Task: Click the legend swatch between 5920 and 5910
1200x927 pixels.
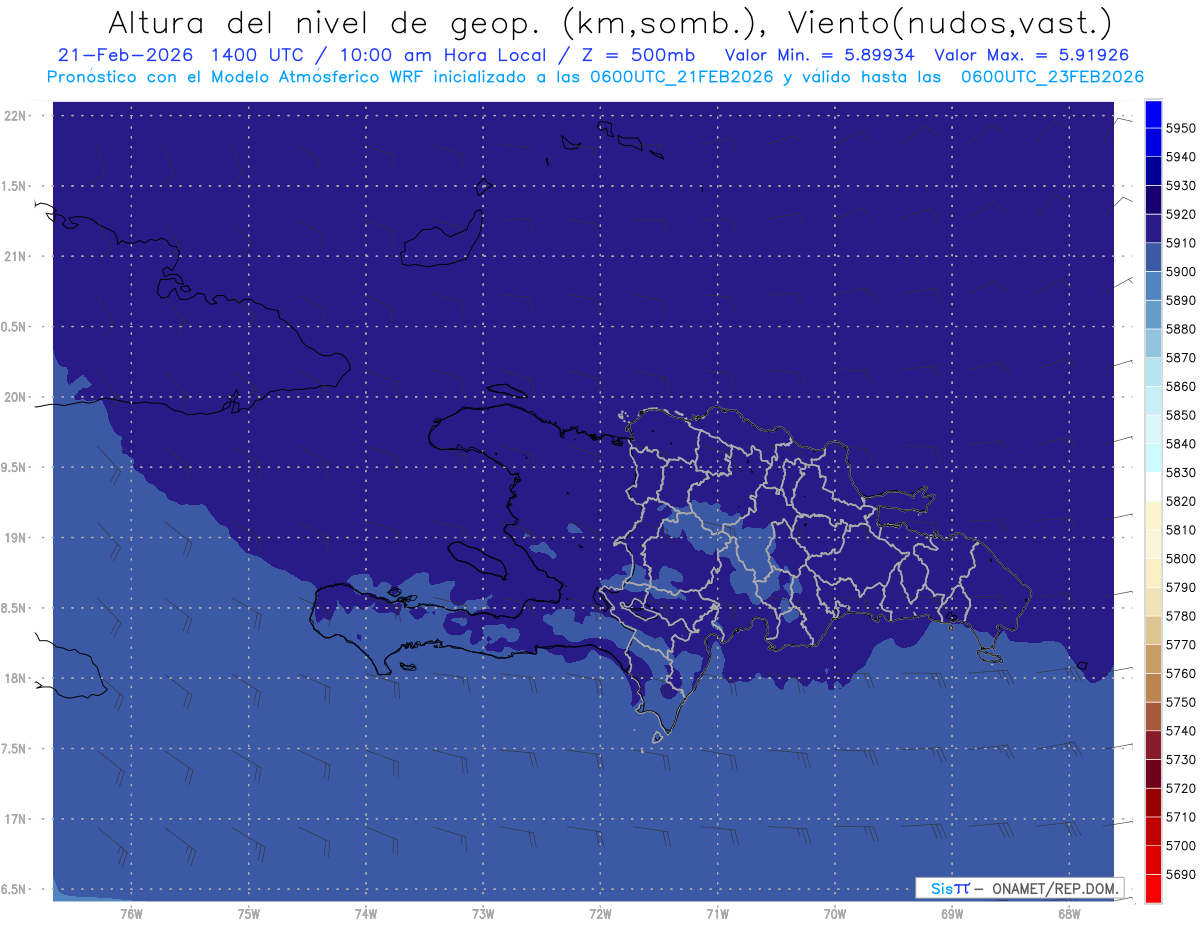Action: [x=1152, y=228]
